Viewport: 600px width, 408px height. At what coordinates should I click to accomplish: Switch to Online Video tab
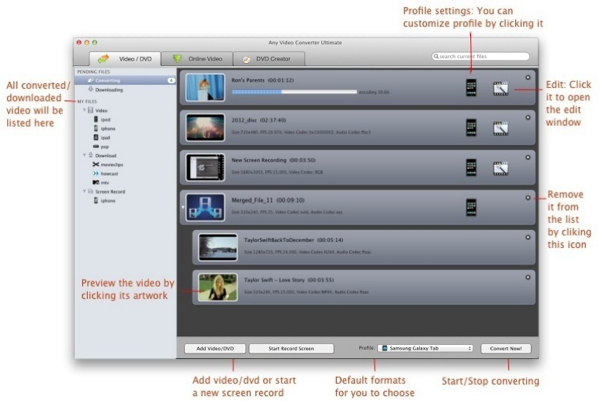[x=197, y=59]
